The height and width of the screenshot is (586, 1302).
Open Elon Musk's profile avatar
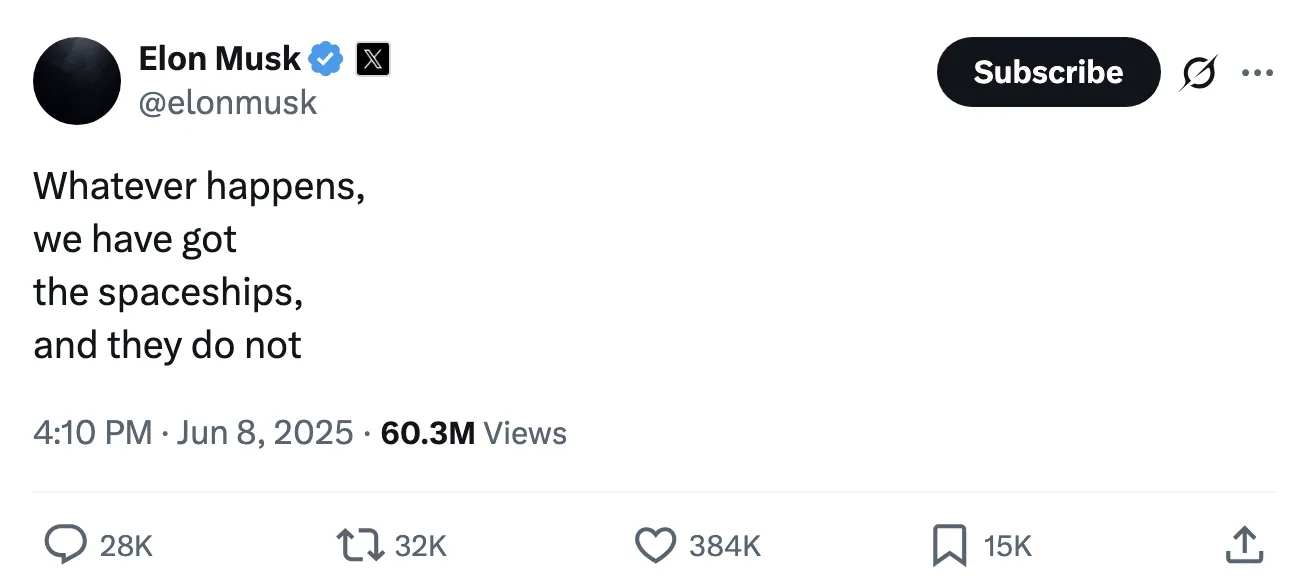pos(77,81)
